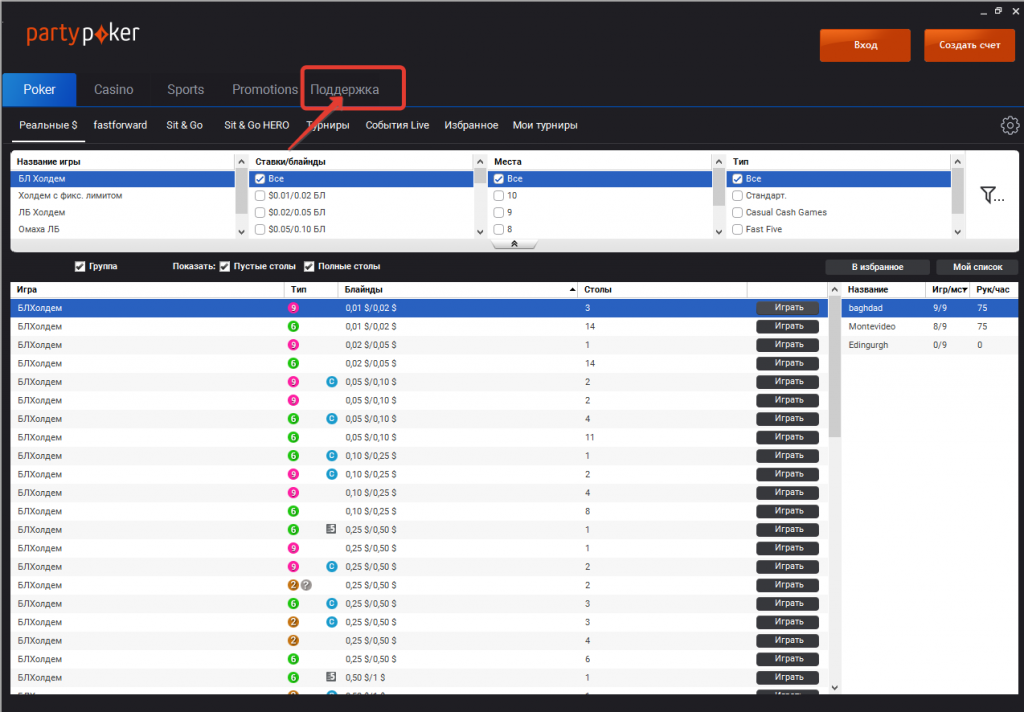Open settings via the gear icon

(x=1009, y=126)
